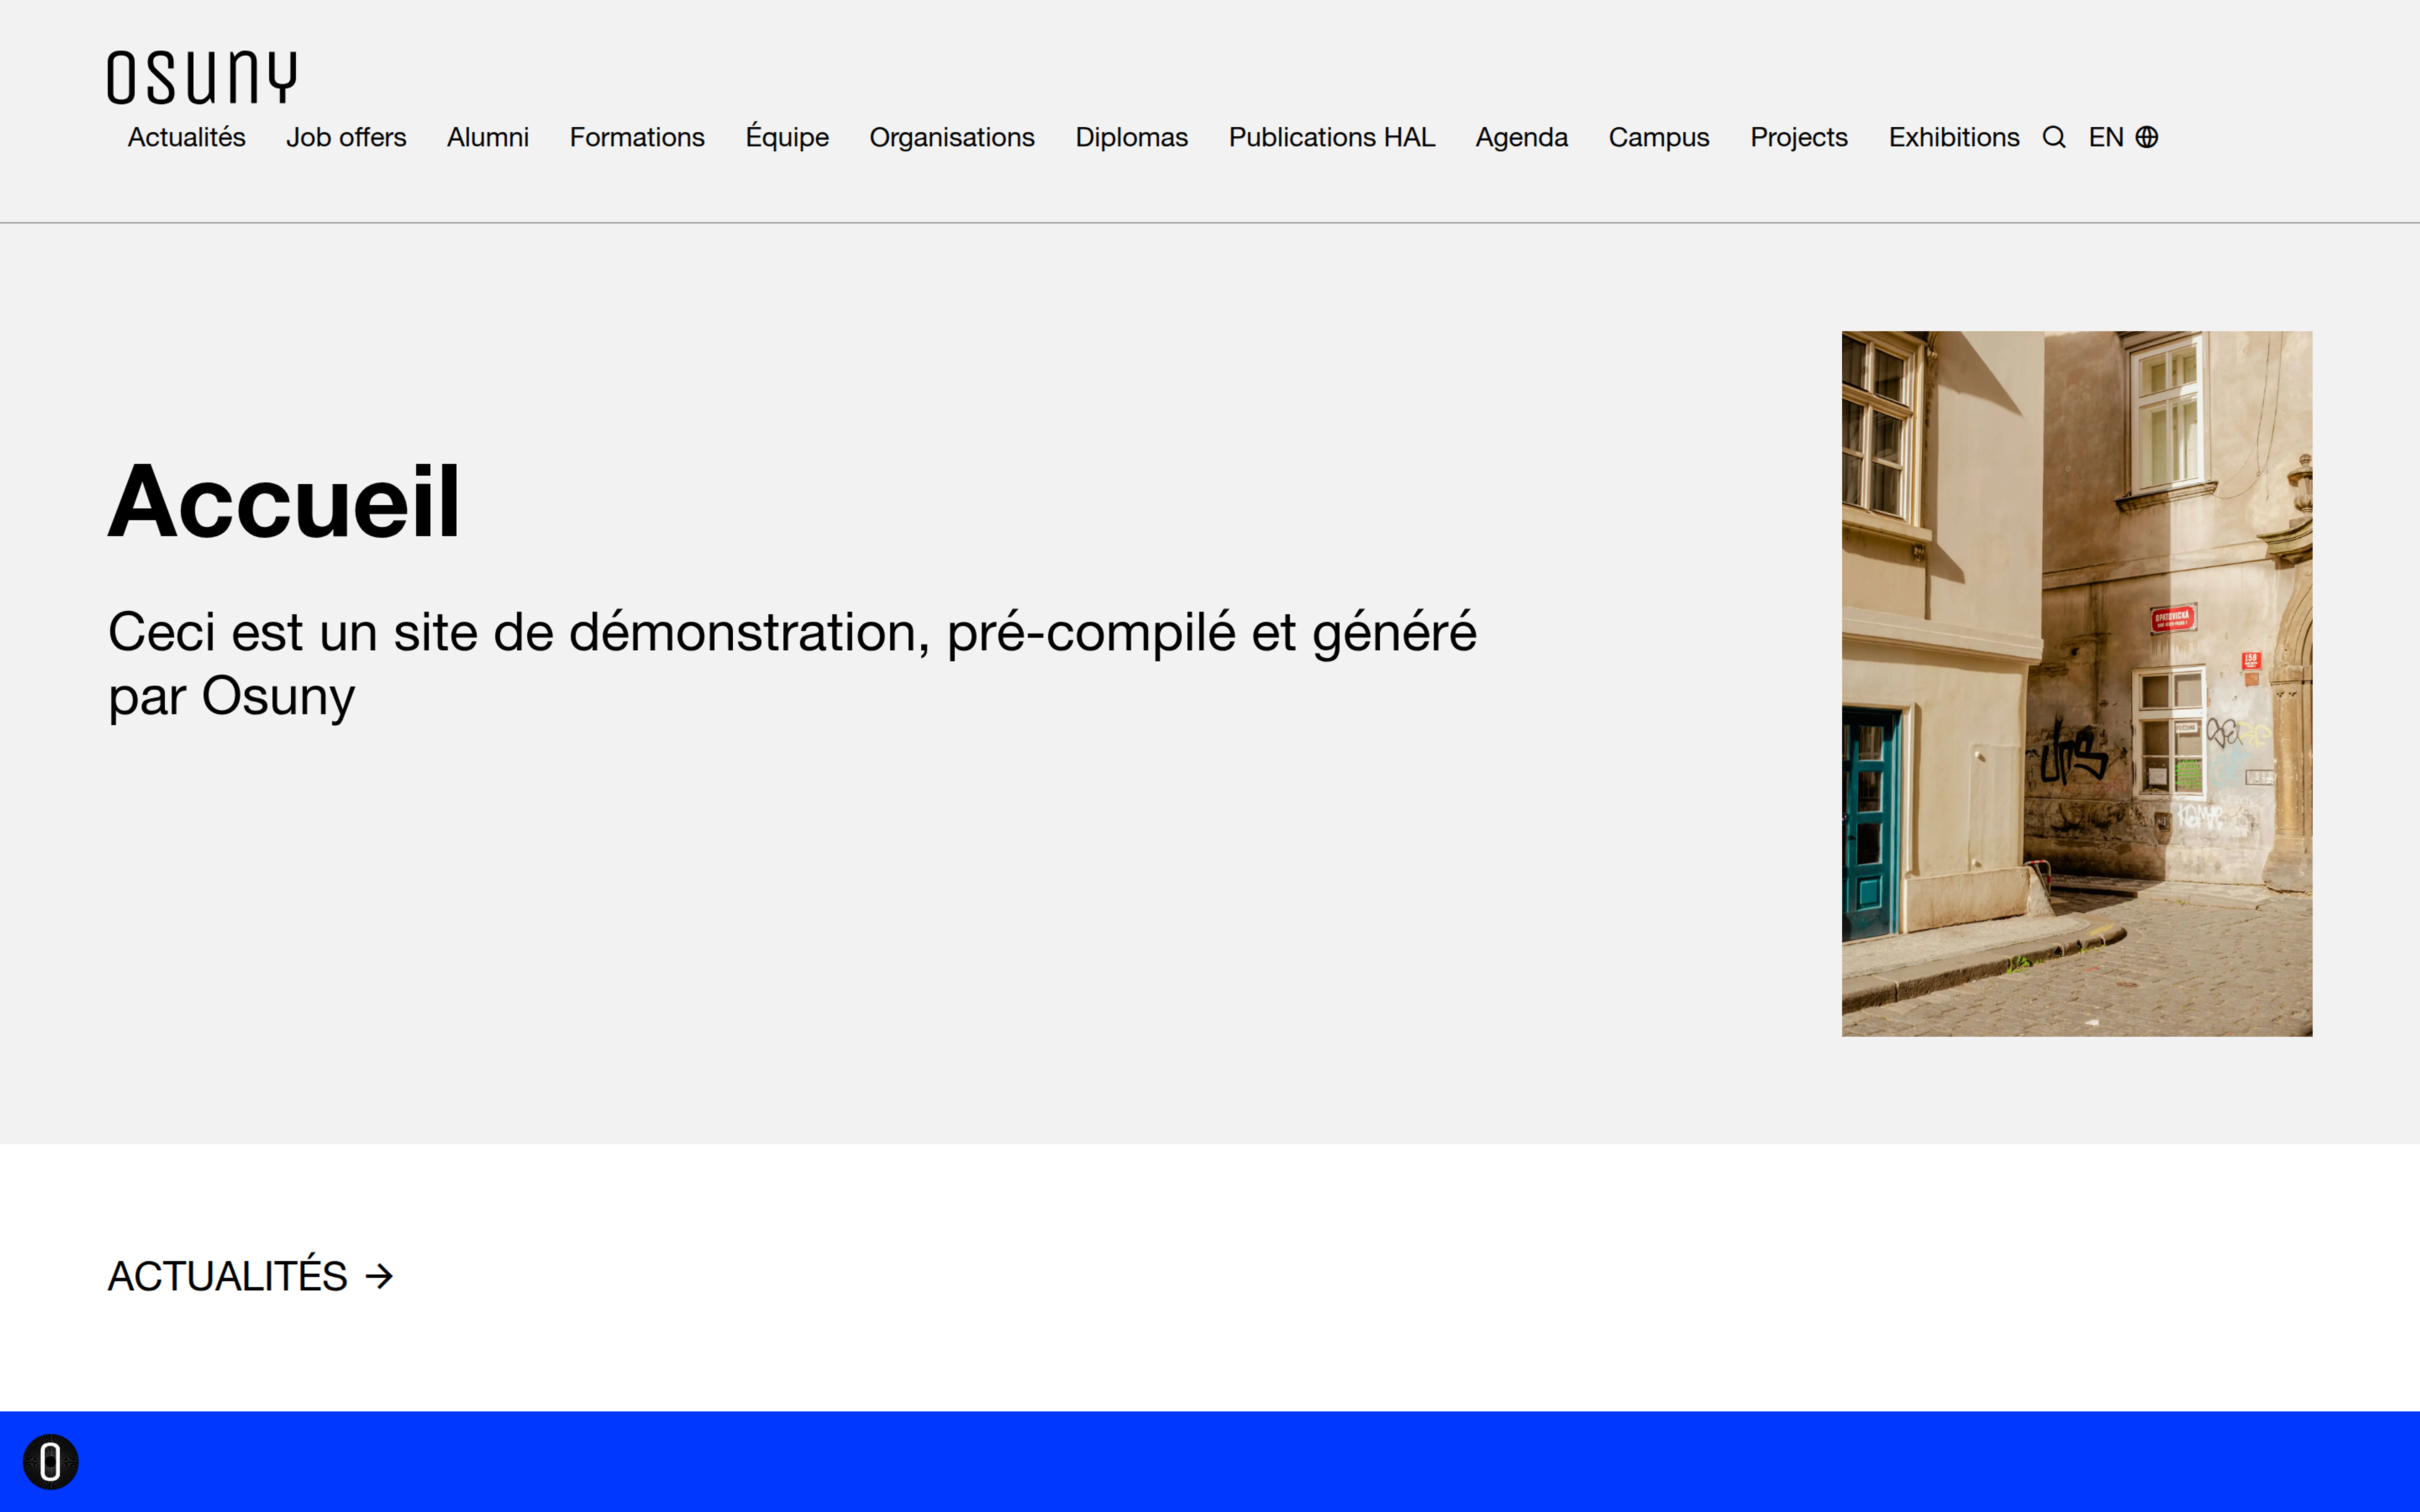This screenshot has width=2420, height=1512.
Task: Go to Job offers in navigation
Action: click(x=346, y=137)
